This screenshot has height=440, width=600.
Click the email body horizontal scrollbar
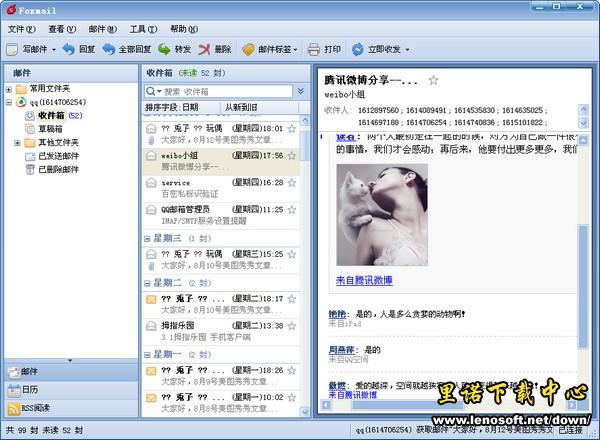[408, 405]
